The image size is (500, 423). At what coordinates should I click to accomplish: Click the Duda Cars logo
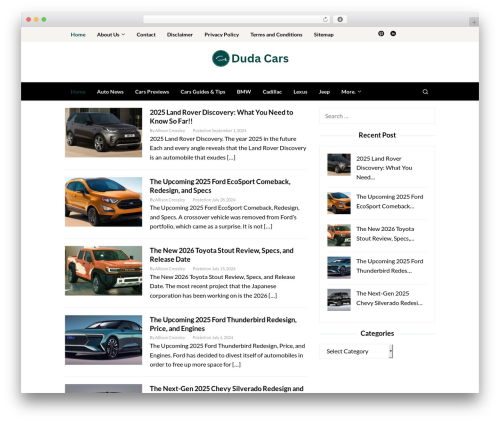[250, 58]
